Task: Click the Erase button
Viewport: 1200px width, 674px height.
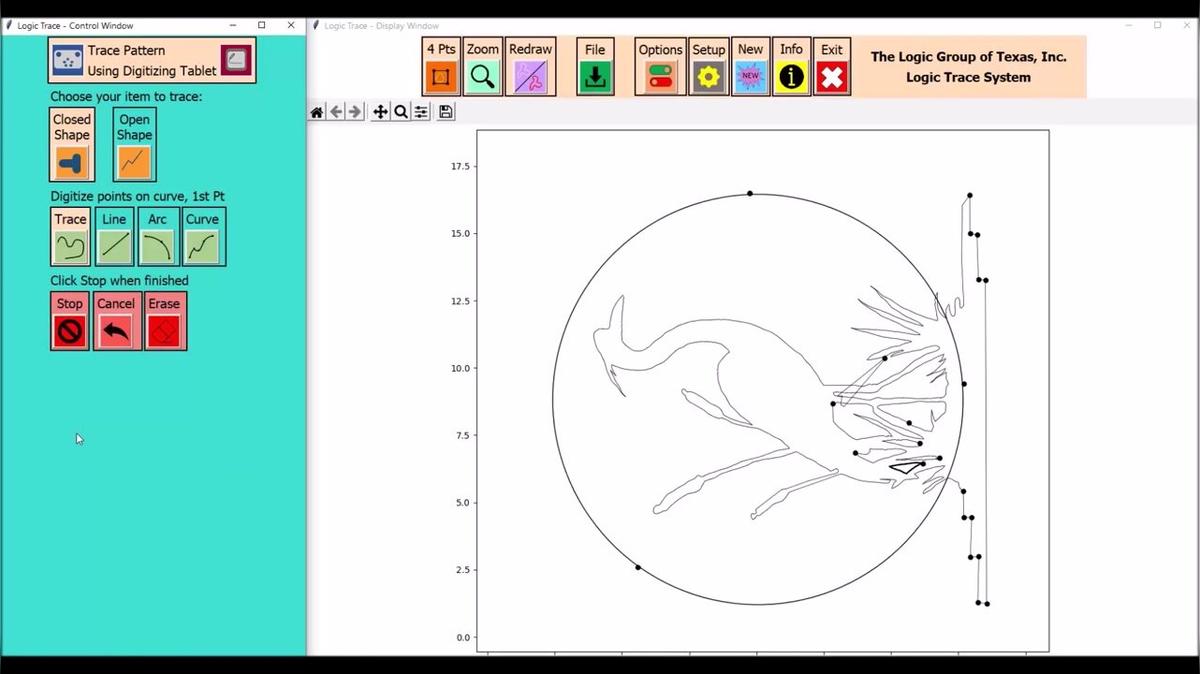Action: pyautogui.click(x=164, y=321)
